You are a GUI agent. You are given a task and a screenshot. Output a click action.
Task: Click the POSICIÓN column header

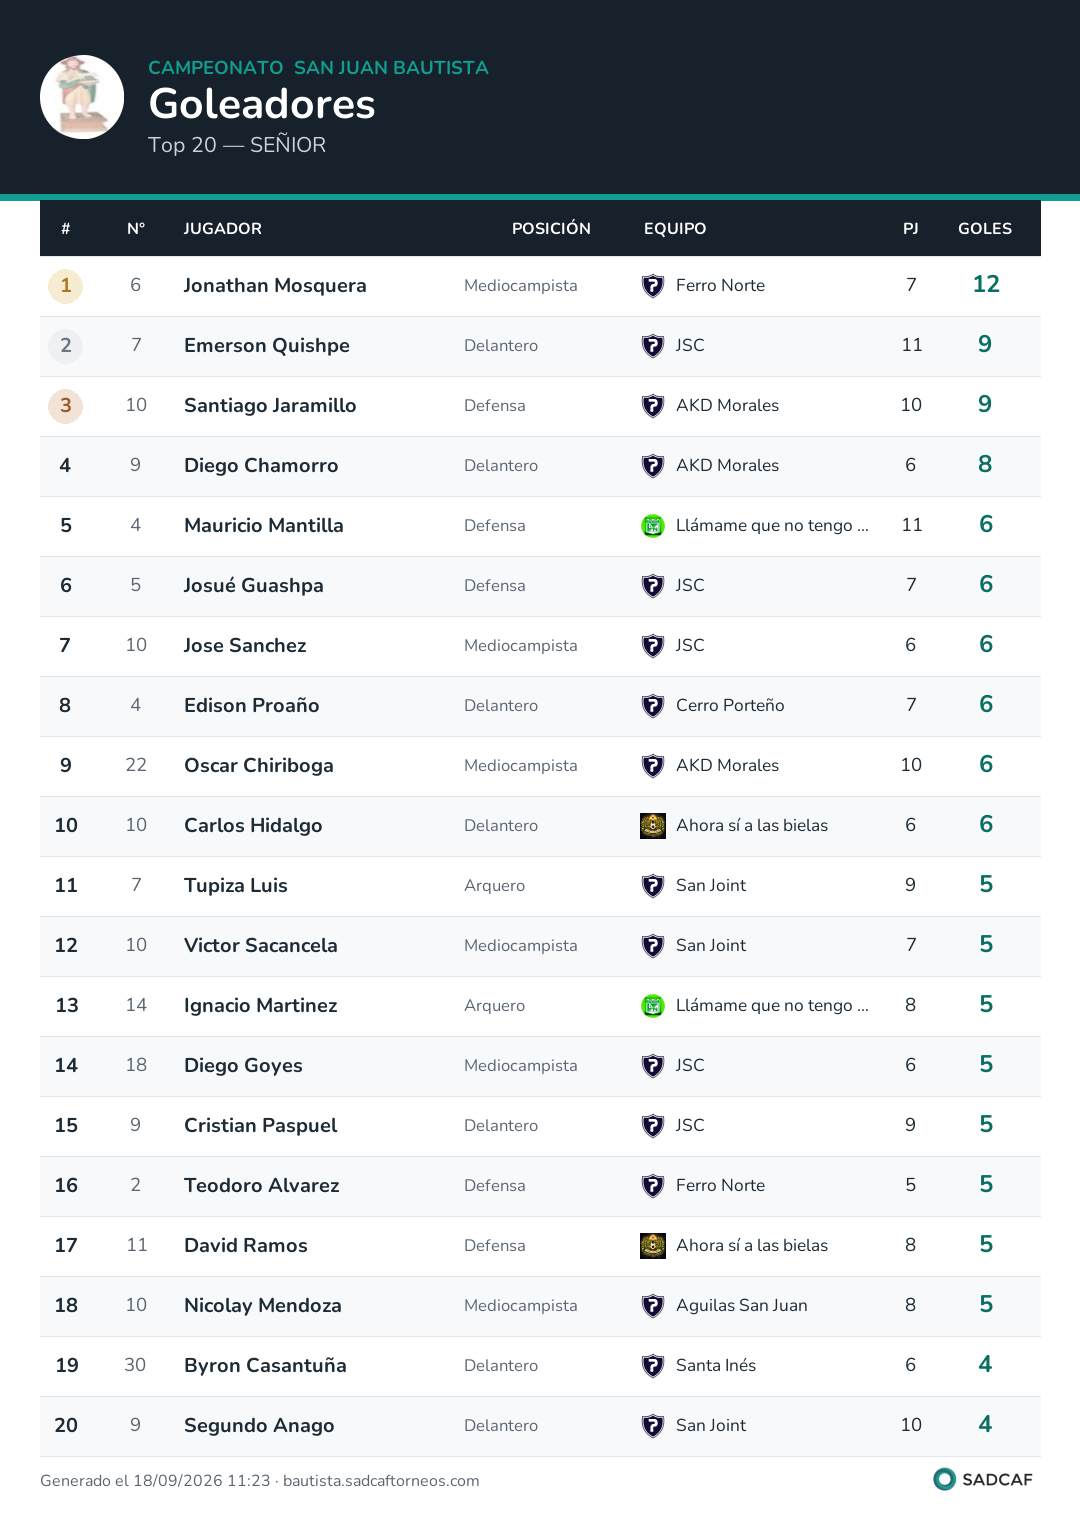pos(551,229)
